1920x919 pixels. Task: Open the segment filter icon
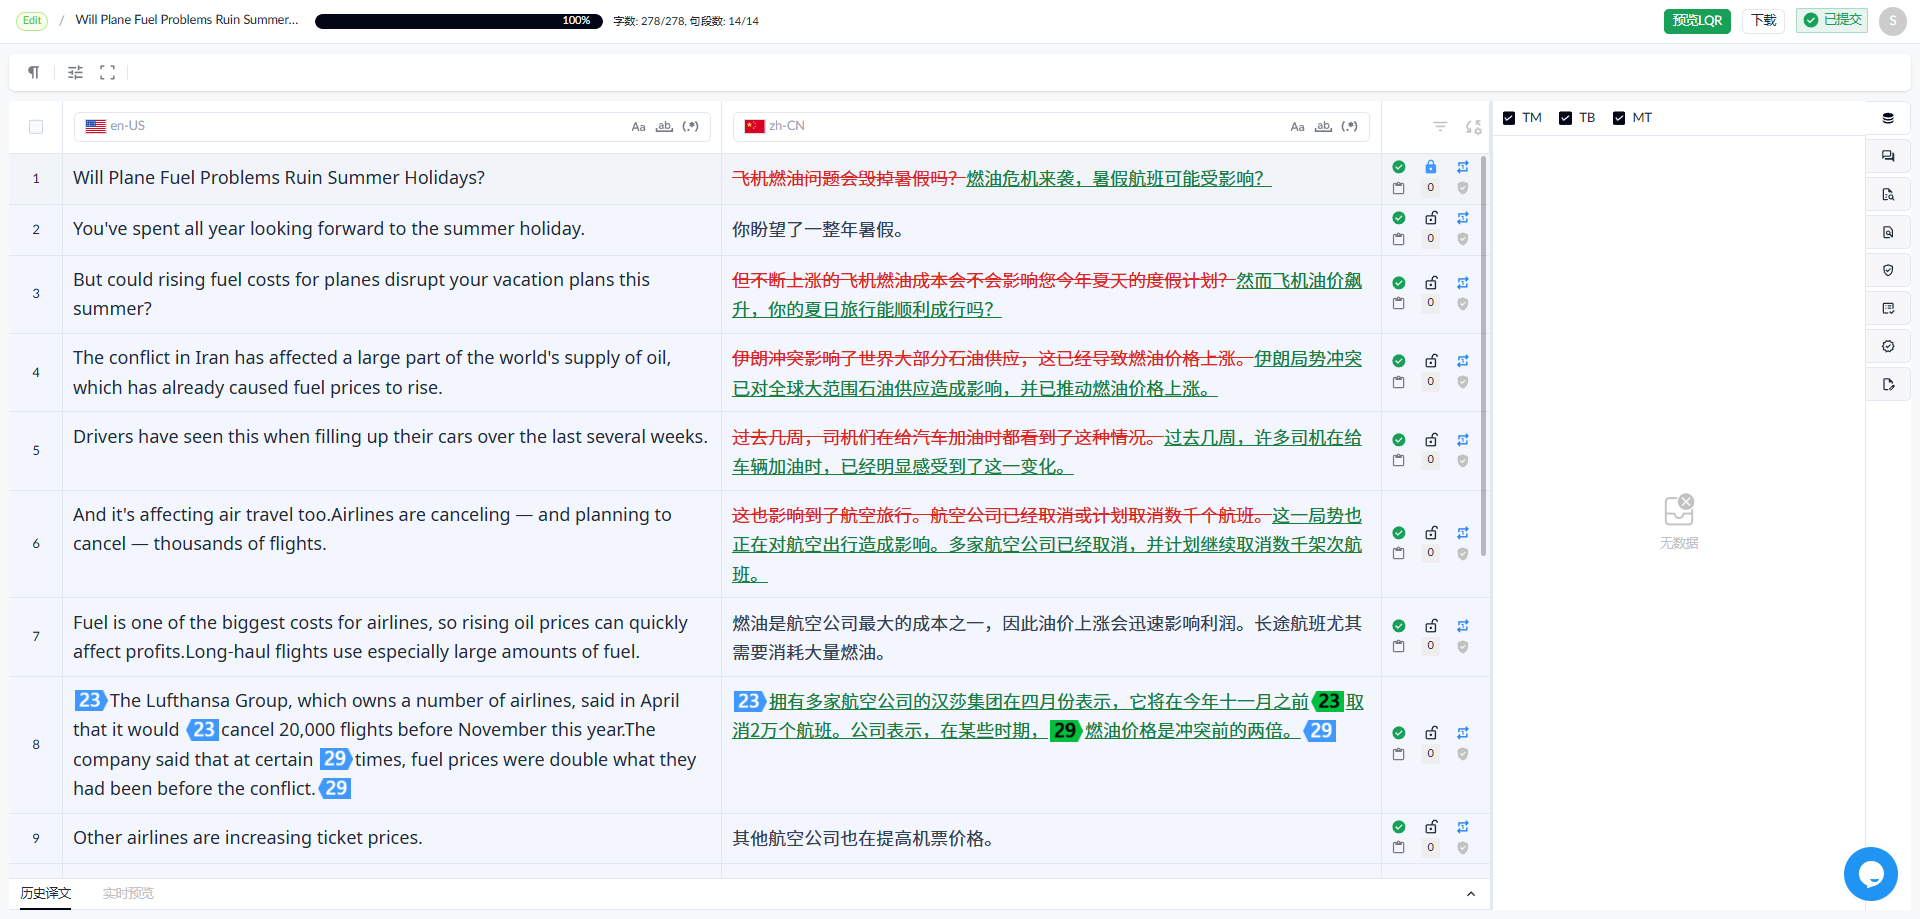point(1440,126)
